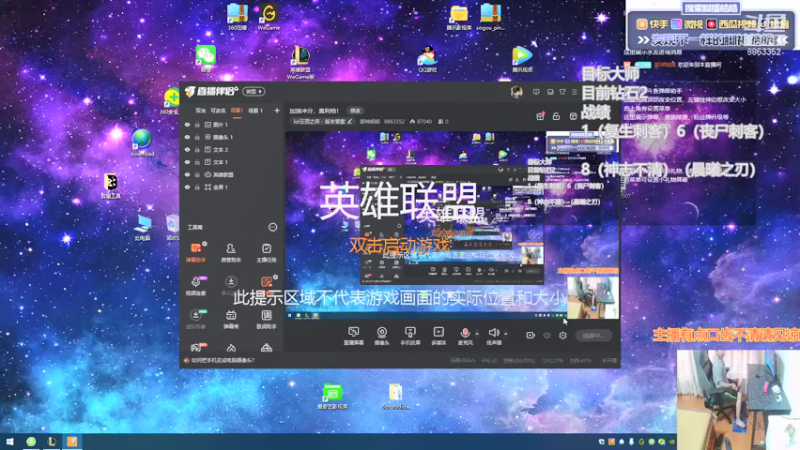Expand the speaker dropdown arrow
Image resolution: width=800 pixels, height=450 pixels.
pyautogui.click(x=506, y=334)
